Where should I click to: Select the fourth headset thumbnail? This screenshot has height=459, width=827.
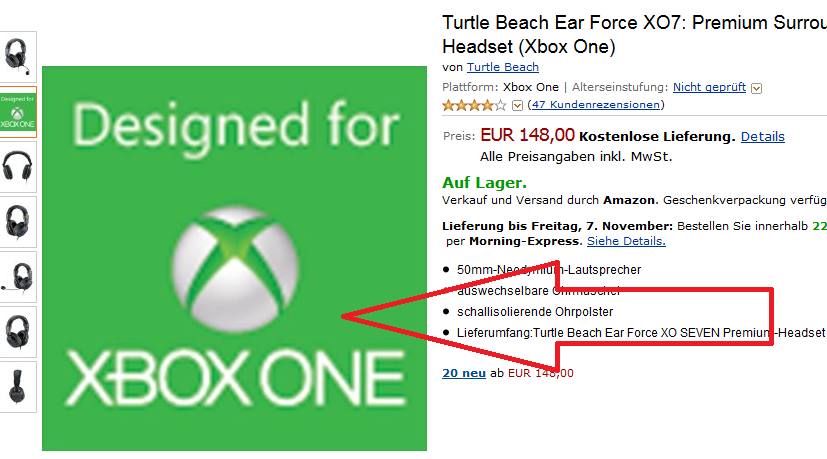[19, 221]
